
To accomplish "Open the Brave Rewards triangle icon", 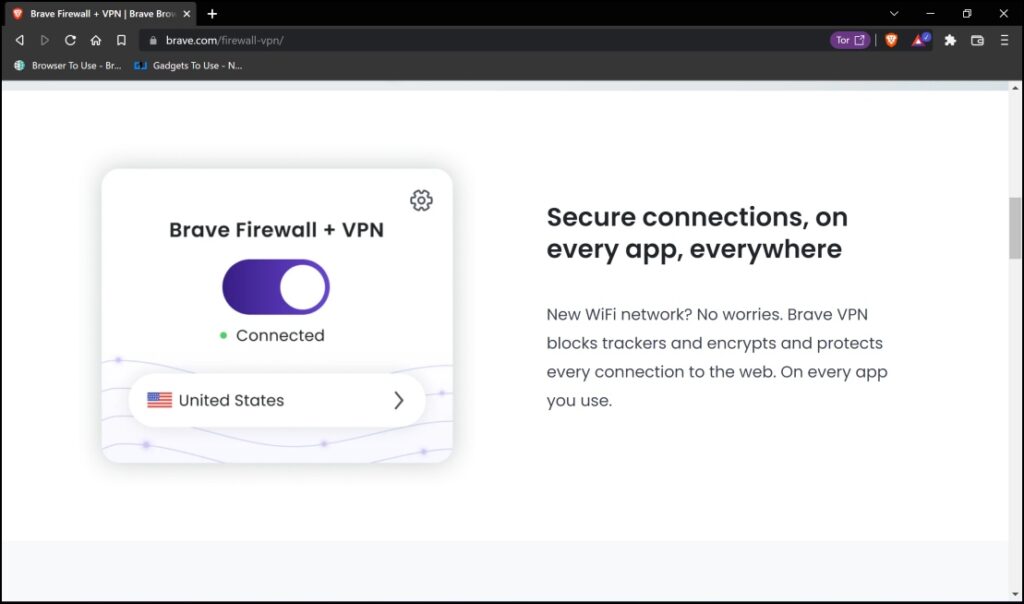I will 920,40.
